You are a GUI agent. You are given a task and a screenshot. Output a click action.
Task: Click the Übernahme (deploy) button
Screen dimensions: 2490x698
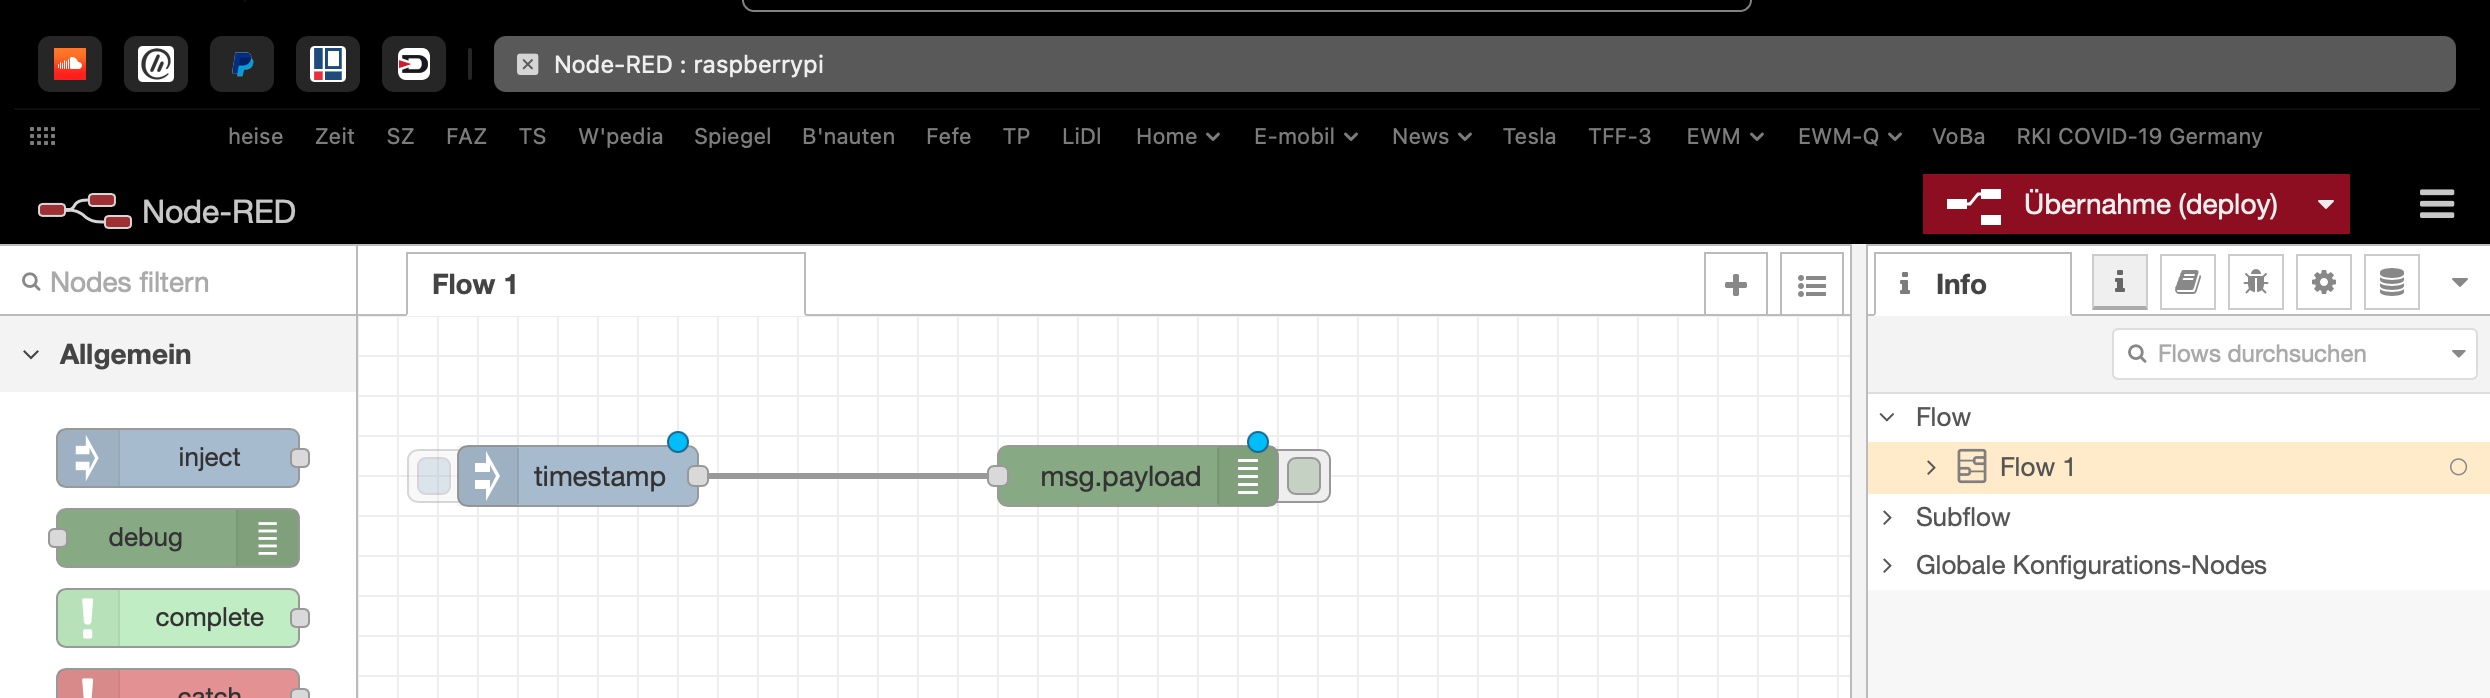tap(2112, 204)
